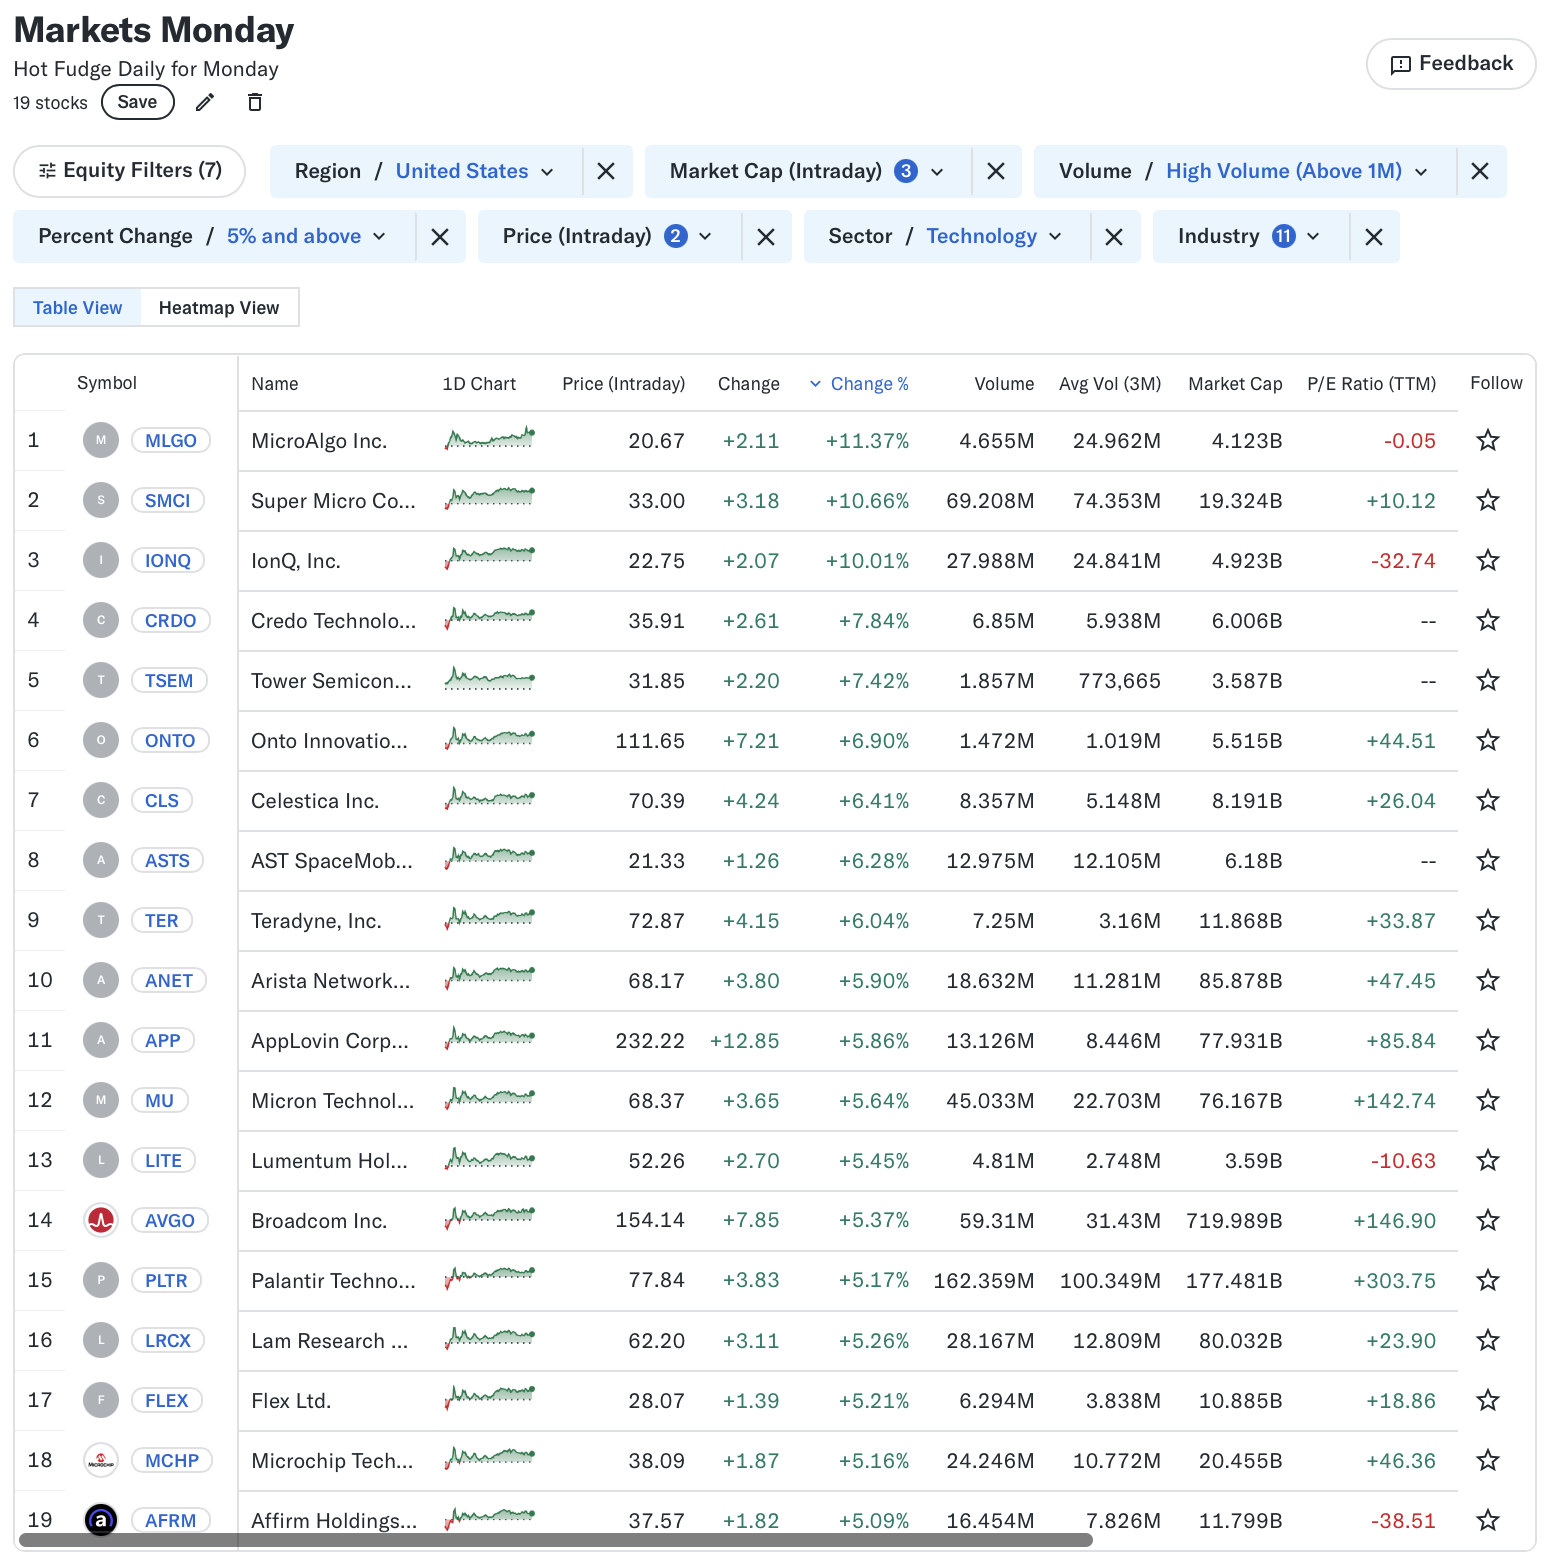Click the trash delete screener icon
The height and width of the screenshot is (1568, 1550).
pyautogui.click(x=255, y=102)
